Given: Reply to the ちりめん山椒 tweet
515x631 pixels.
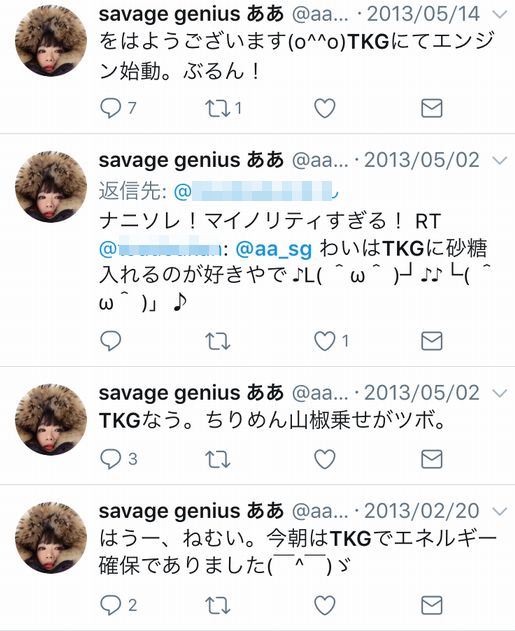Looking at the screenshot, I should (x=110, y=459).
